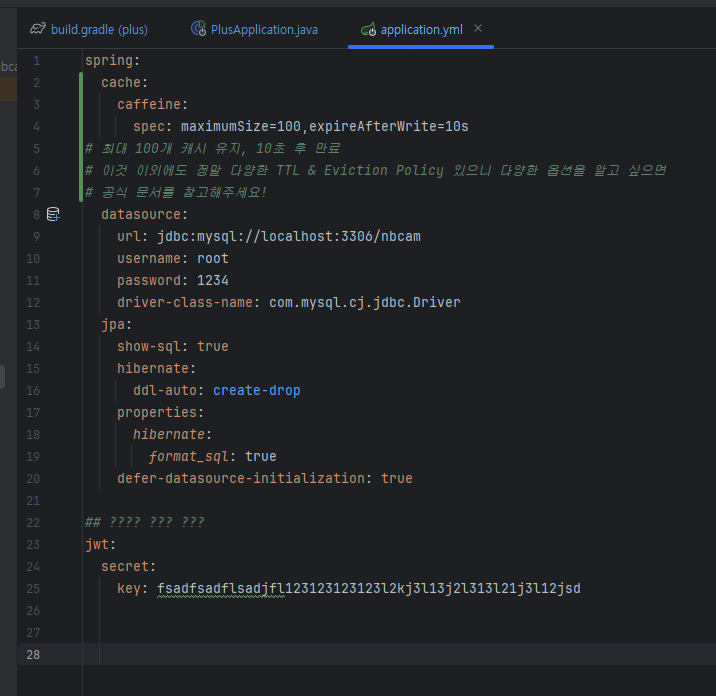
Task: Click the show-sql 'true' value
Action: (213, 346)
